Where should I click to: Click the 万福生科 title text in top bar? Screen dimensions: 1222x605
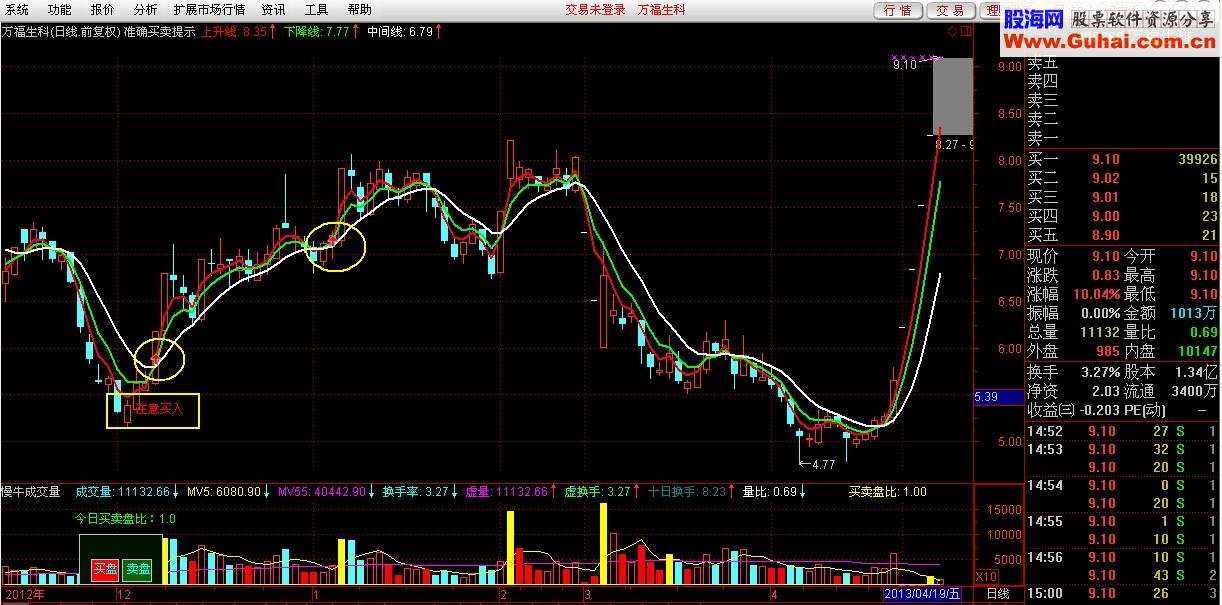pyautogui.click(x=662, y=10)
